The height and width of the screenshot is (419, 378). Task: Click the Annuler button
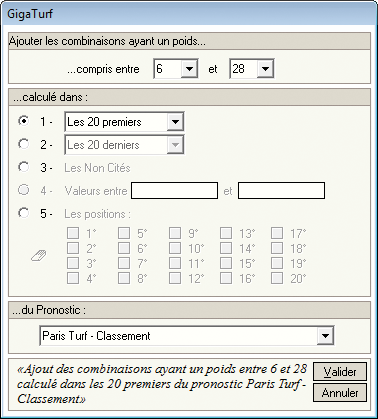click(340, 393)
